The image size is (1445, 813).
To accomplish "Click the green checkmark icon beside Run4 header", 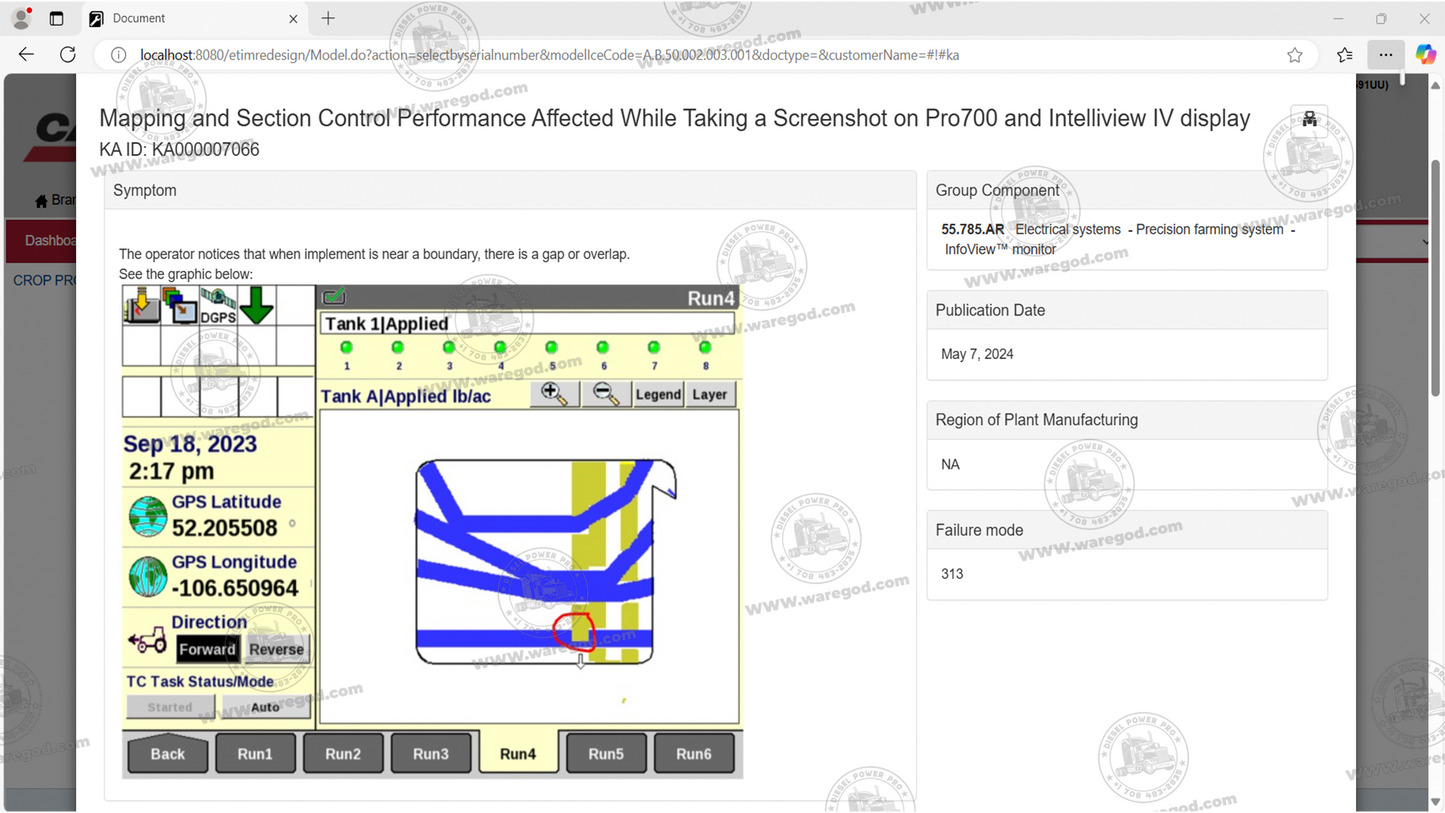I will pos(334,296).
